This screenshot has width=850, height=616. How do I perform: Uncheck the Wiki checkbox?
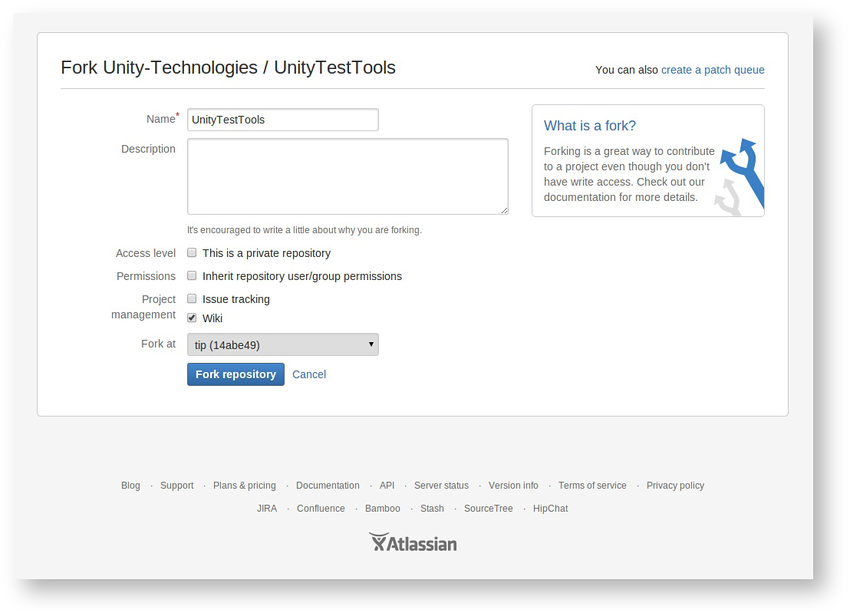[x=192, y=318]
